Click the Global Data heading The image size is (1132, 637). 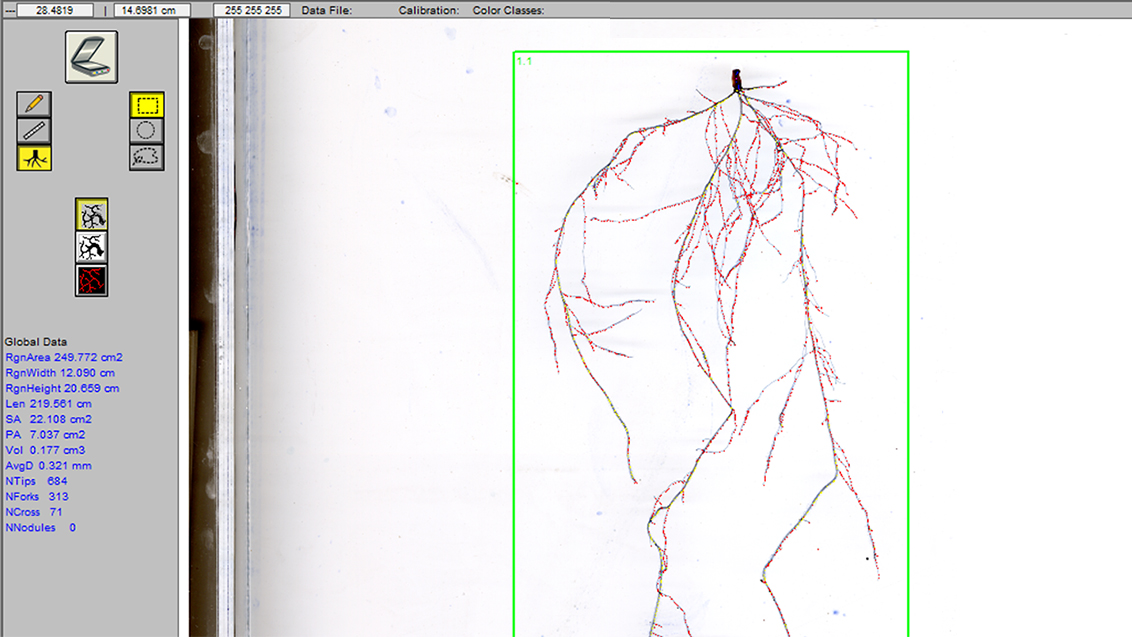36,342
